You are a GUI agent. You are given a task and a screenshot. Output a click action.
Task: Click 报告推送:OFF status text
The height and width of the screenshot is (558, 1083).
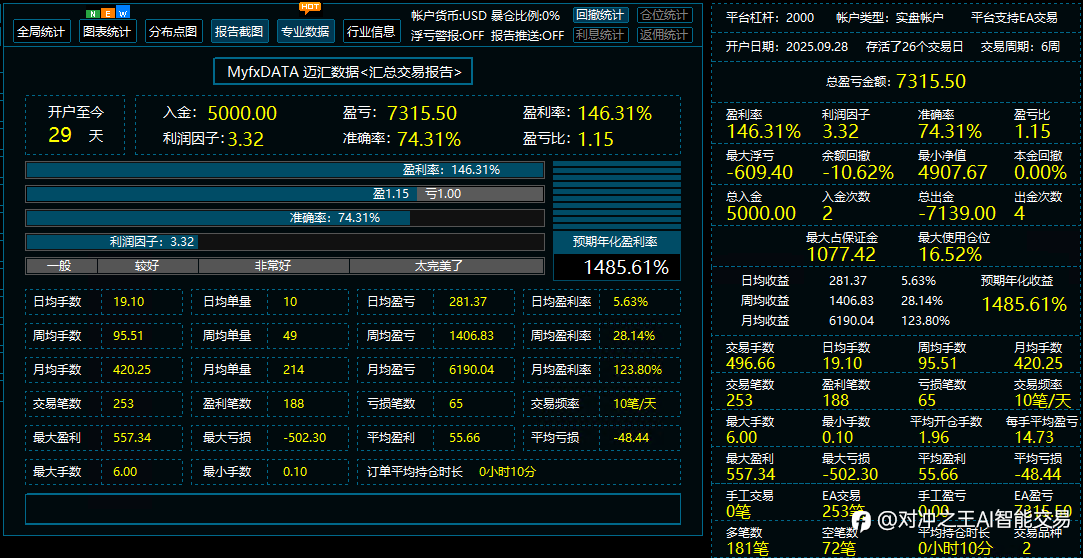click(x=528, y=36)
